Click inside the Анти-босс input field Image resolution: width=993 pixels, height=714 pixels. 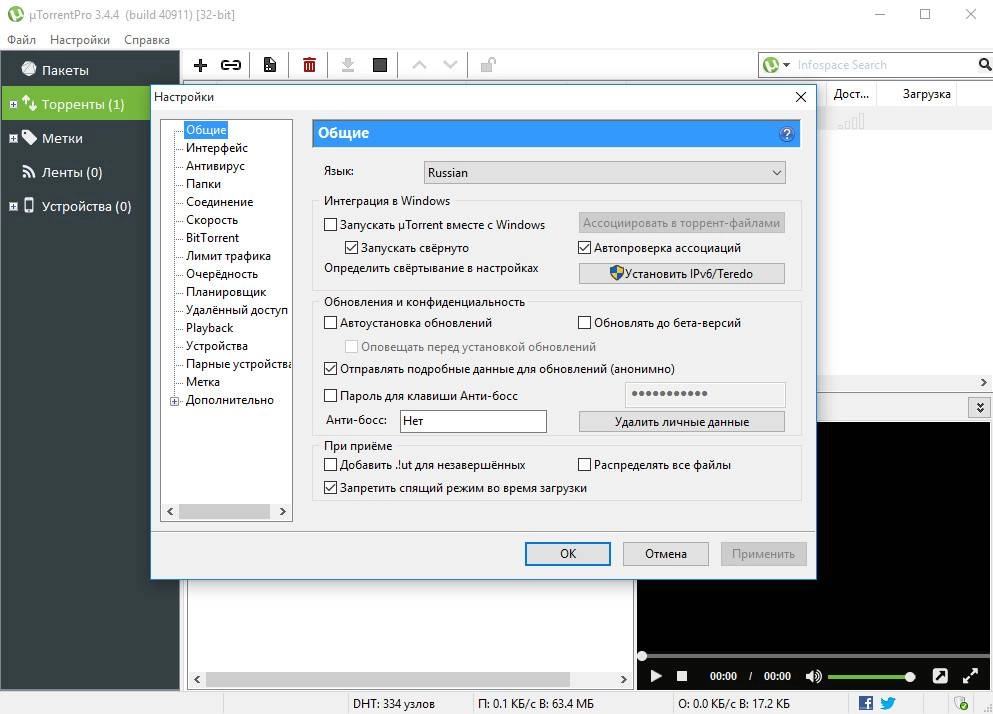point(472,421)
